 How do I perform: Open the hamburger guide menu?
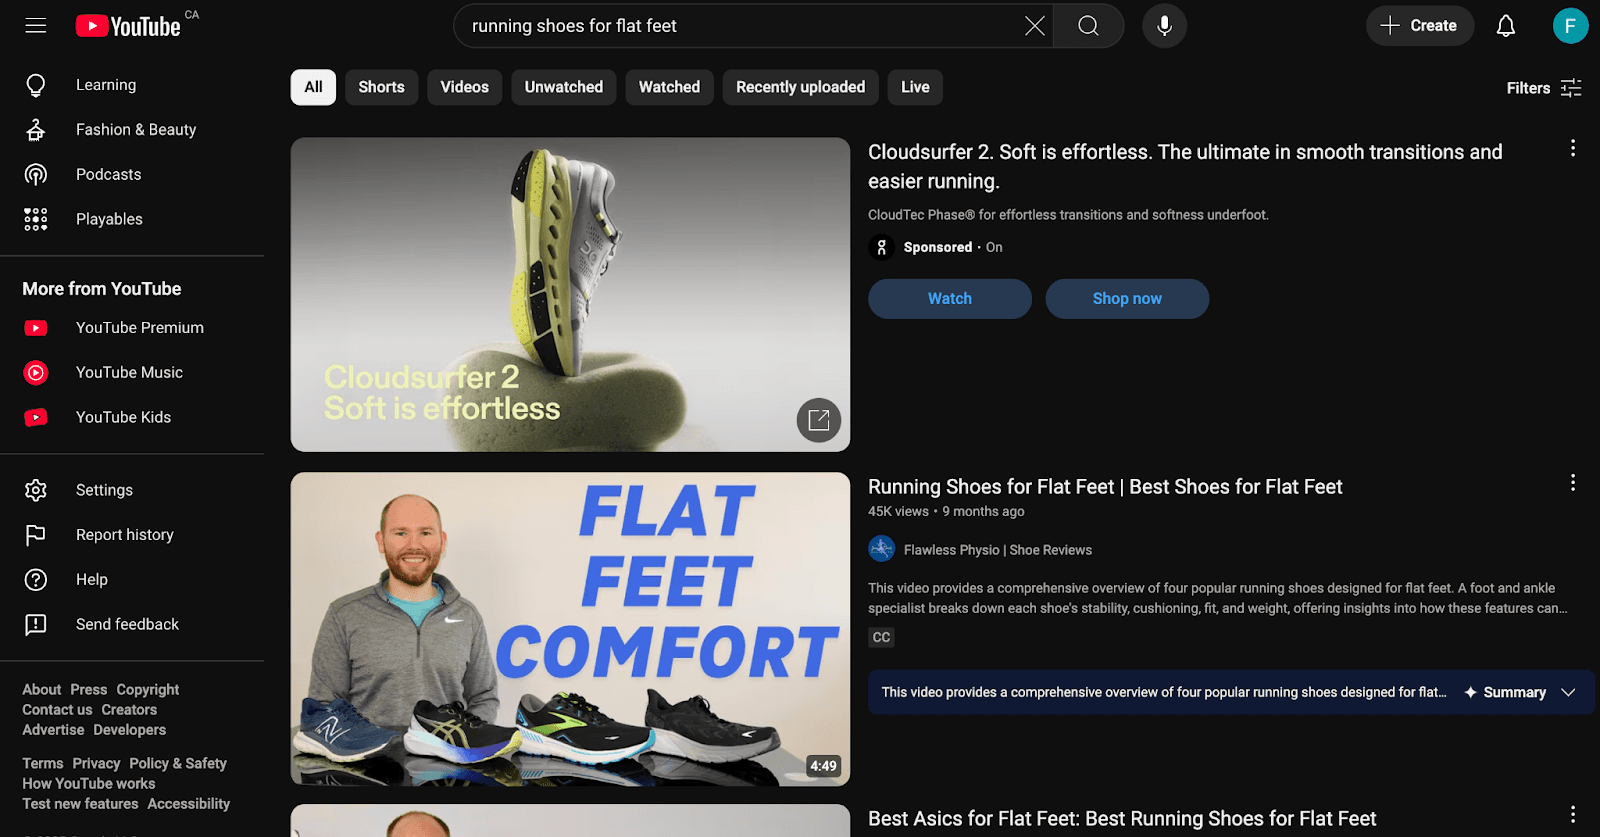click(x=36, y=26)
